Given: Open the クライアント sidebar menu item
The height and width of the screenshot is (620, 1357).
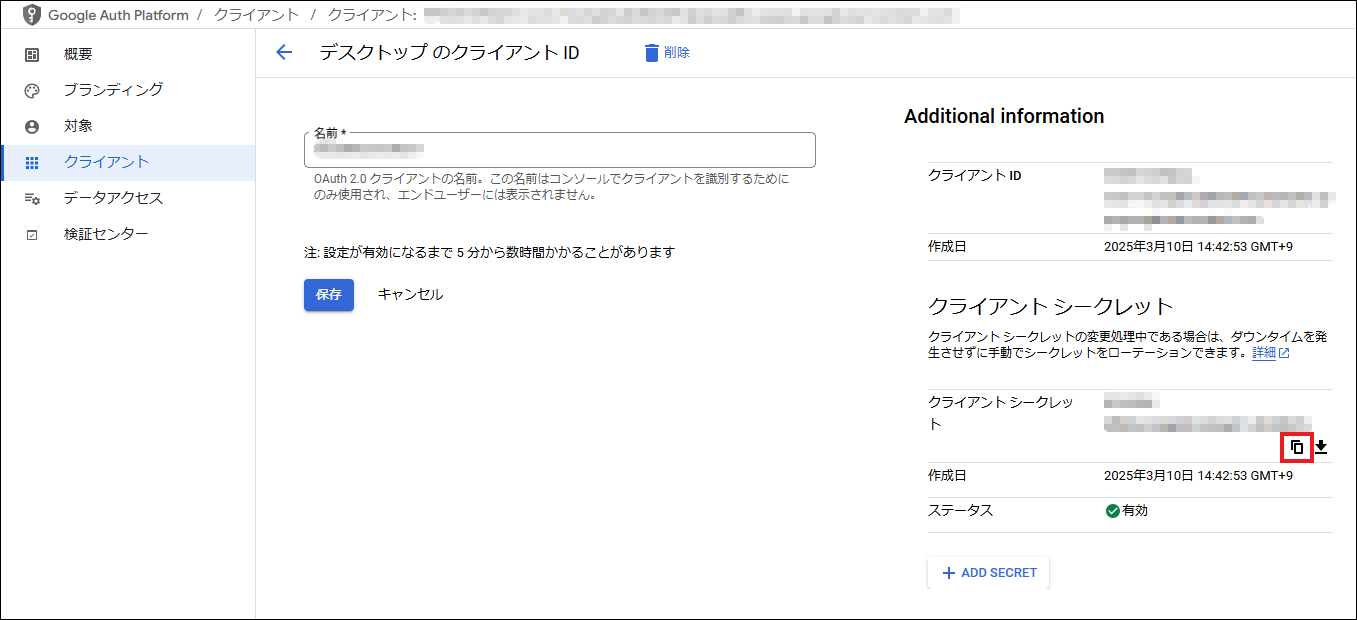Looking at the screenshot, I should click(x=107, y=162).
